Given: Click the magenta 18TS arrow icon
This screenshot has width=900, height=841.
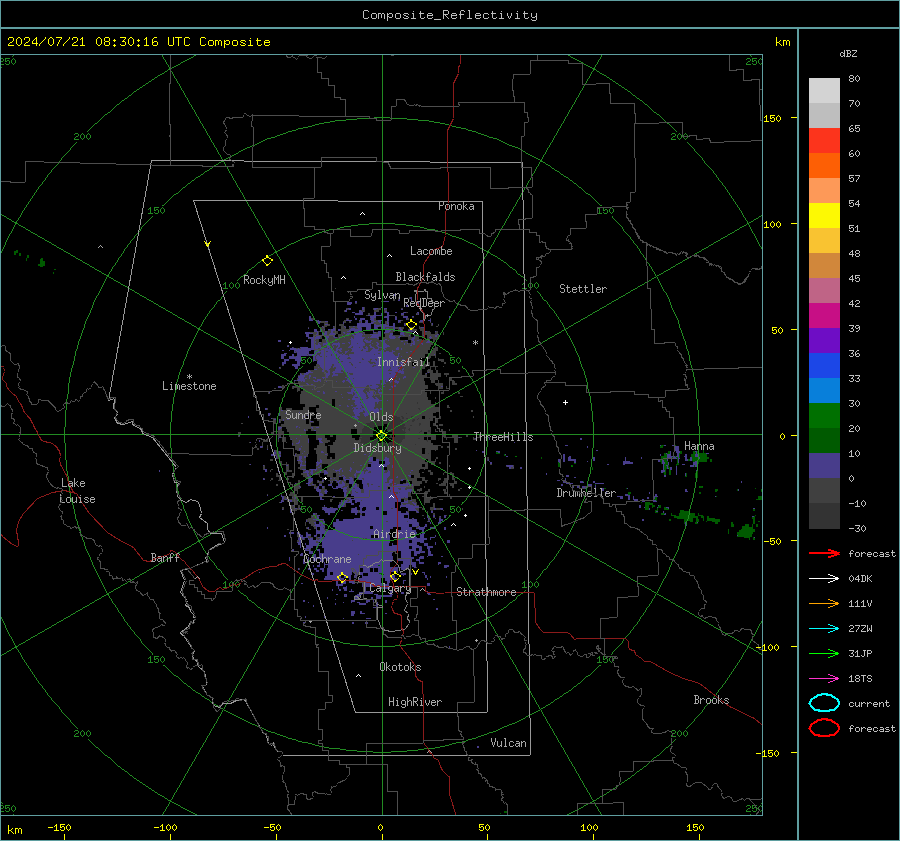Looking at the screenshot, I should click(824, 679).
